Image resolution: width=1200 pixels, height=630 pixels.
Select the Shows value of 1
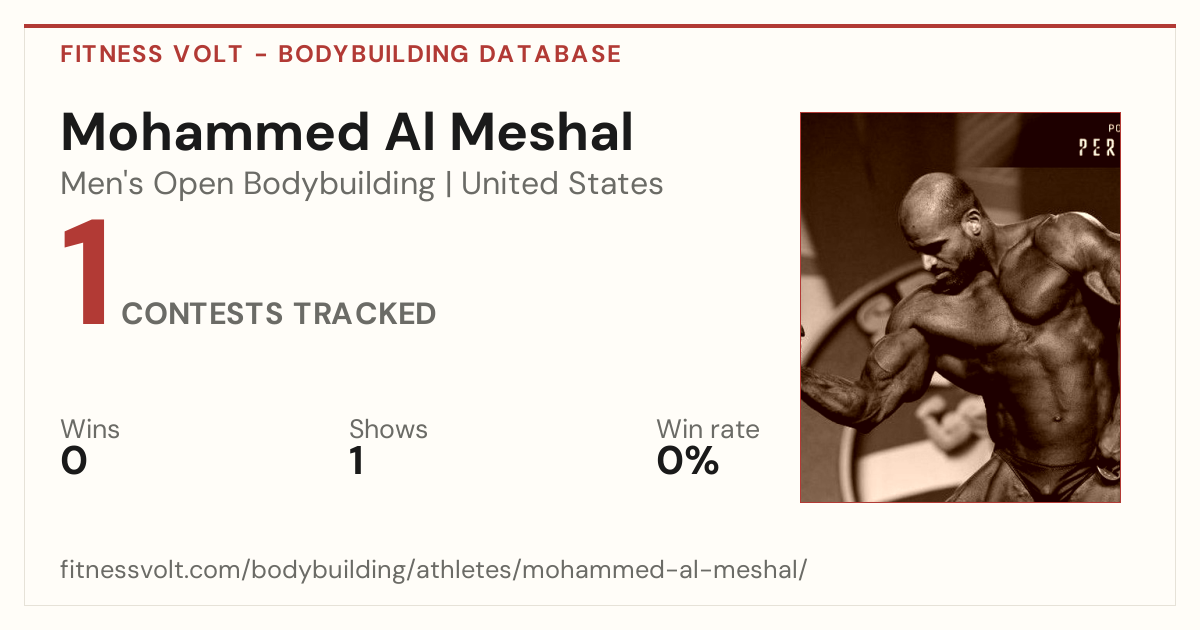[356, 461]
